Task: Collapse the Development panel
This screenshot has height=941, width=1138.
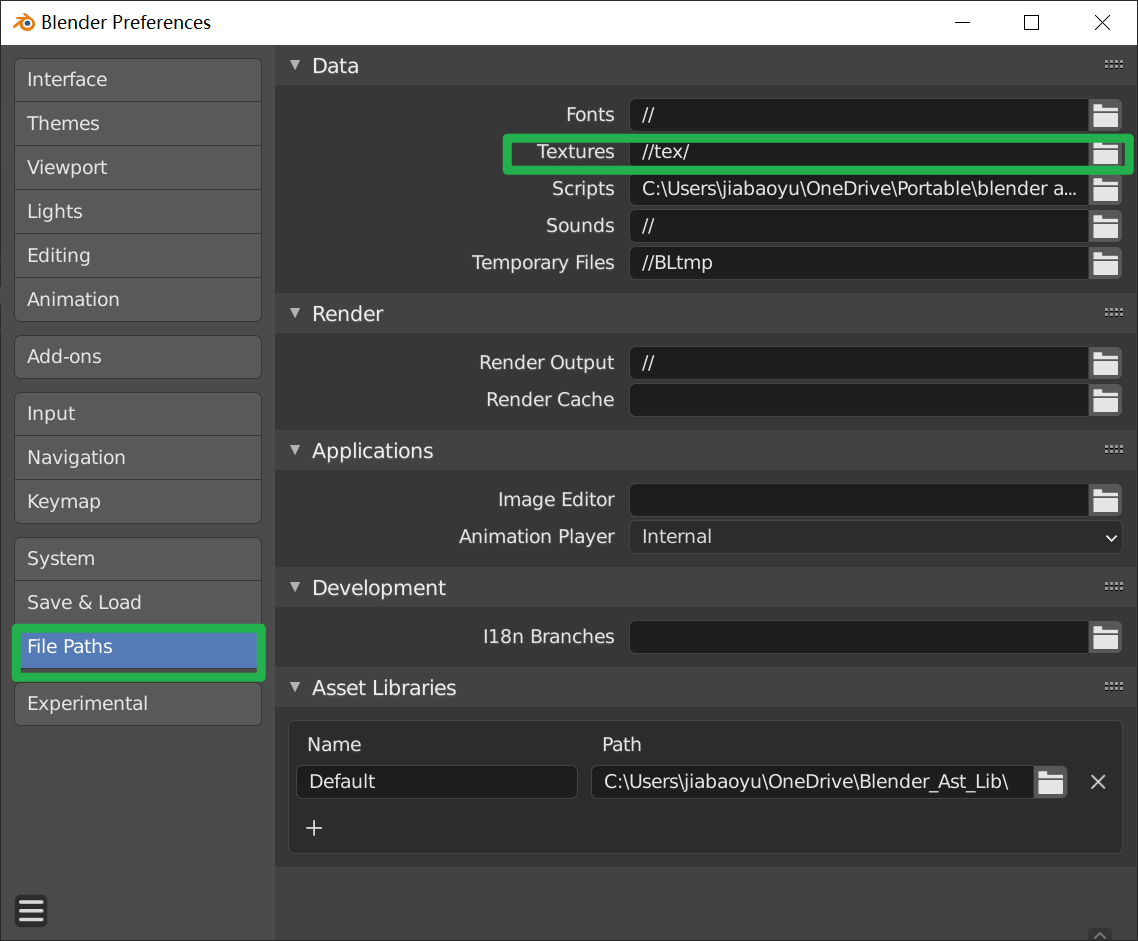Action: [295, 586]
